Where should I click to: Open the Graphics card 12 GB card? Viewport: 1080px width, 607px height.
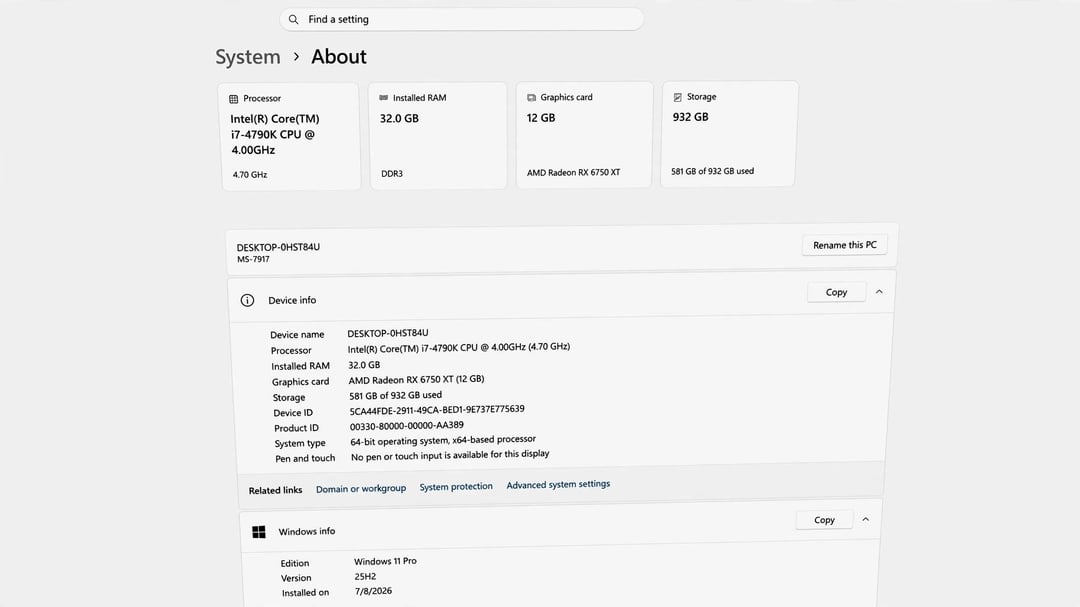[584, 135]
